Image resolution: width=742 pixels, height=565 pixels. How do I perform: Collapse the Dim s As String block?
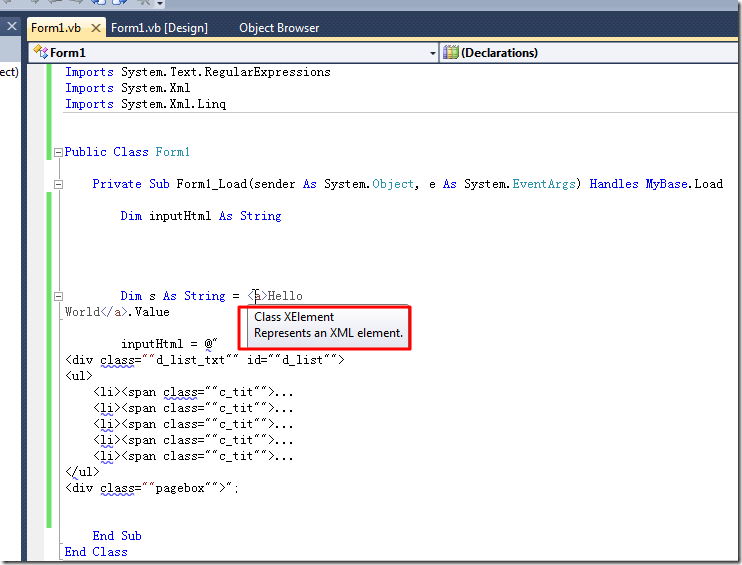[x=58, y=297]
